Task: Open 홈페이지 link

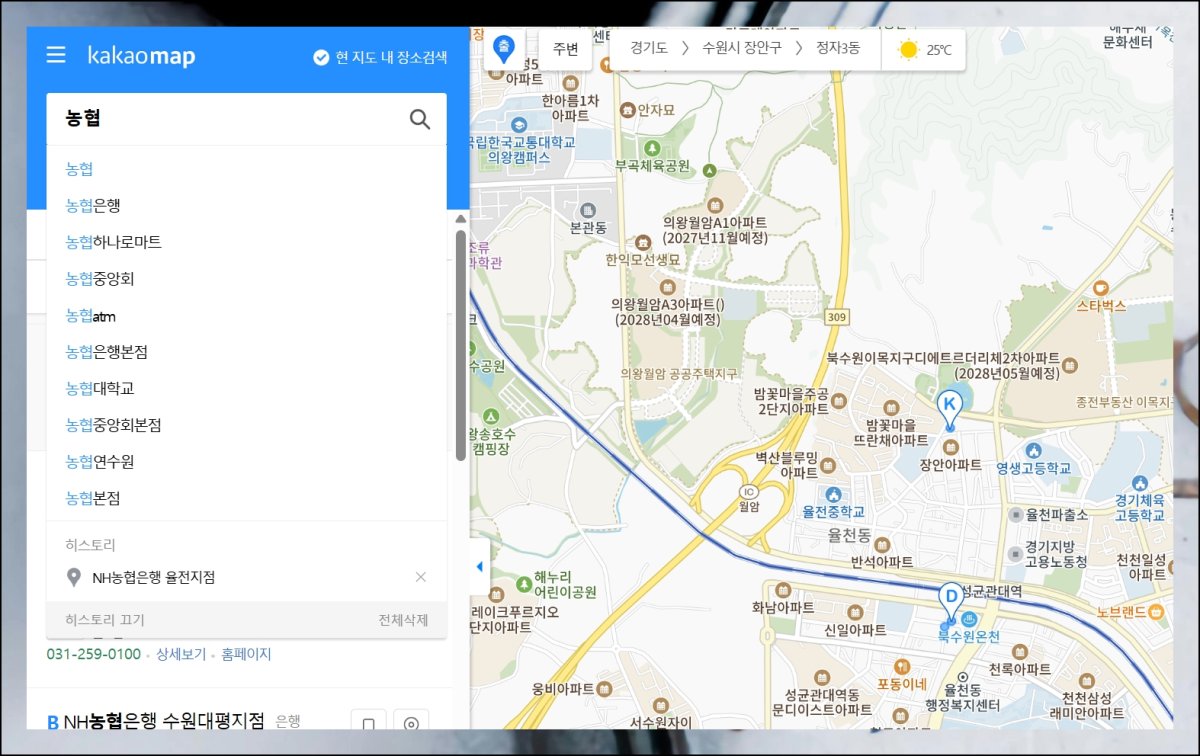Action: click(246, 654)
